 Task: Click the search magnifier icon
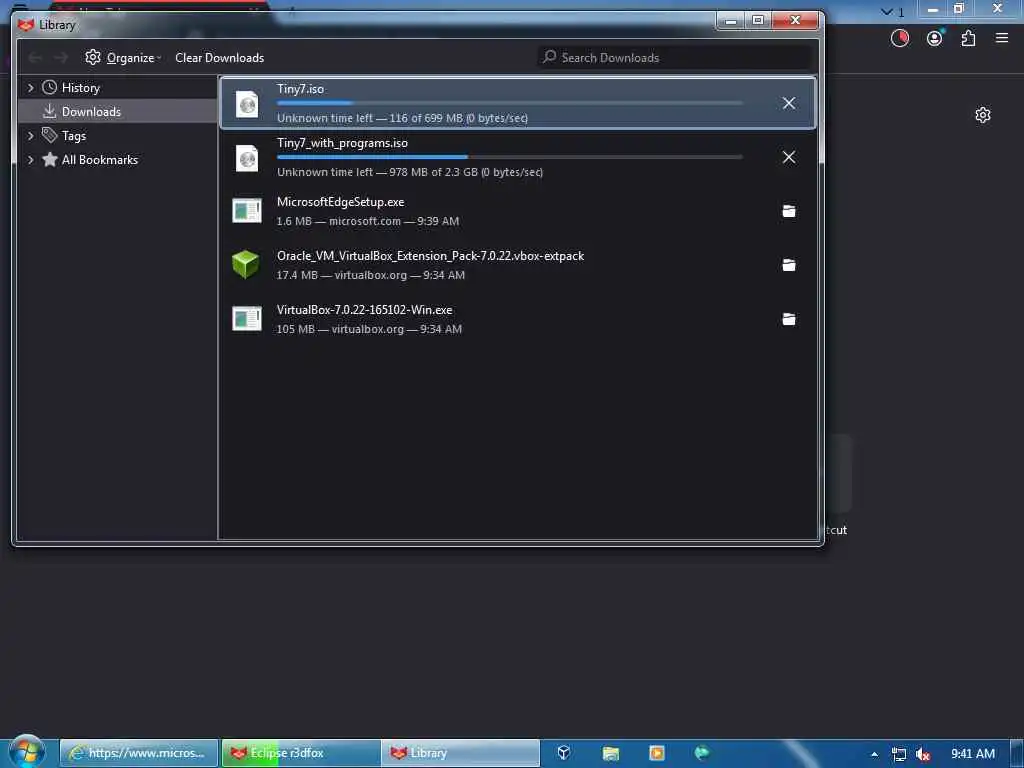(549, 57)
